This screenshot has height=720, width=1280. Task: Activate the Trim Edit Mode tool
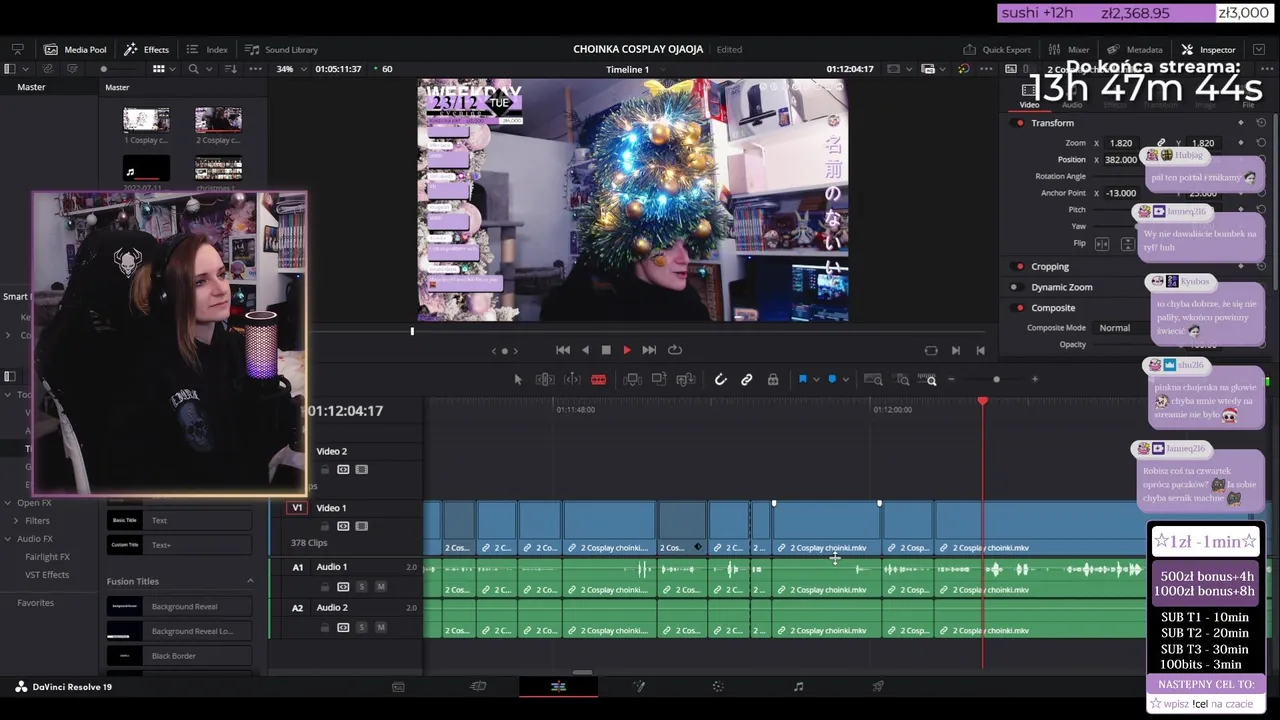coord(545,380)
